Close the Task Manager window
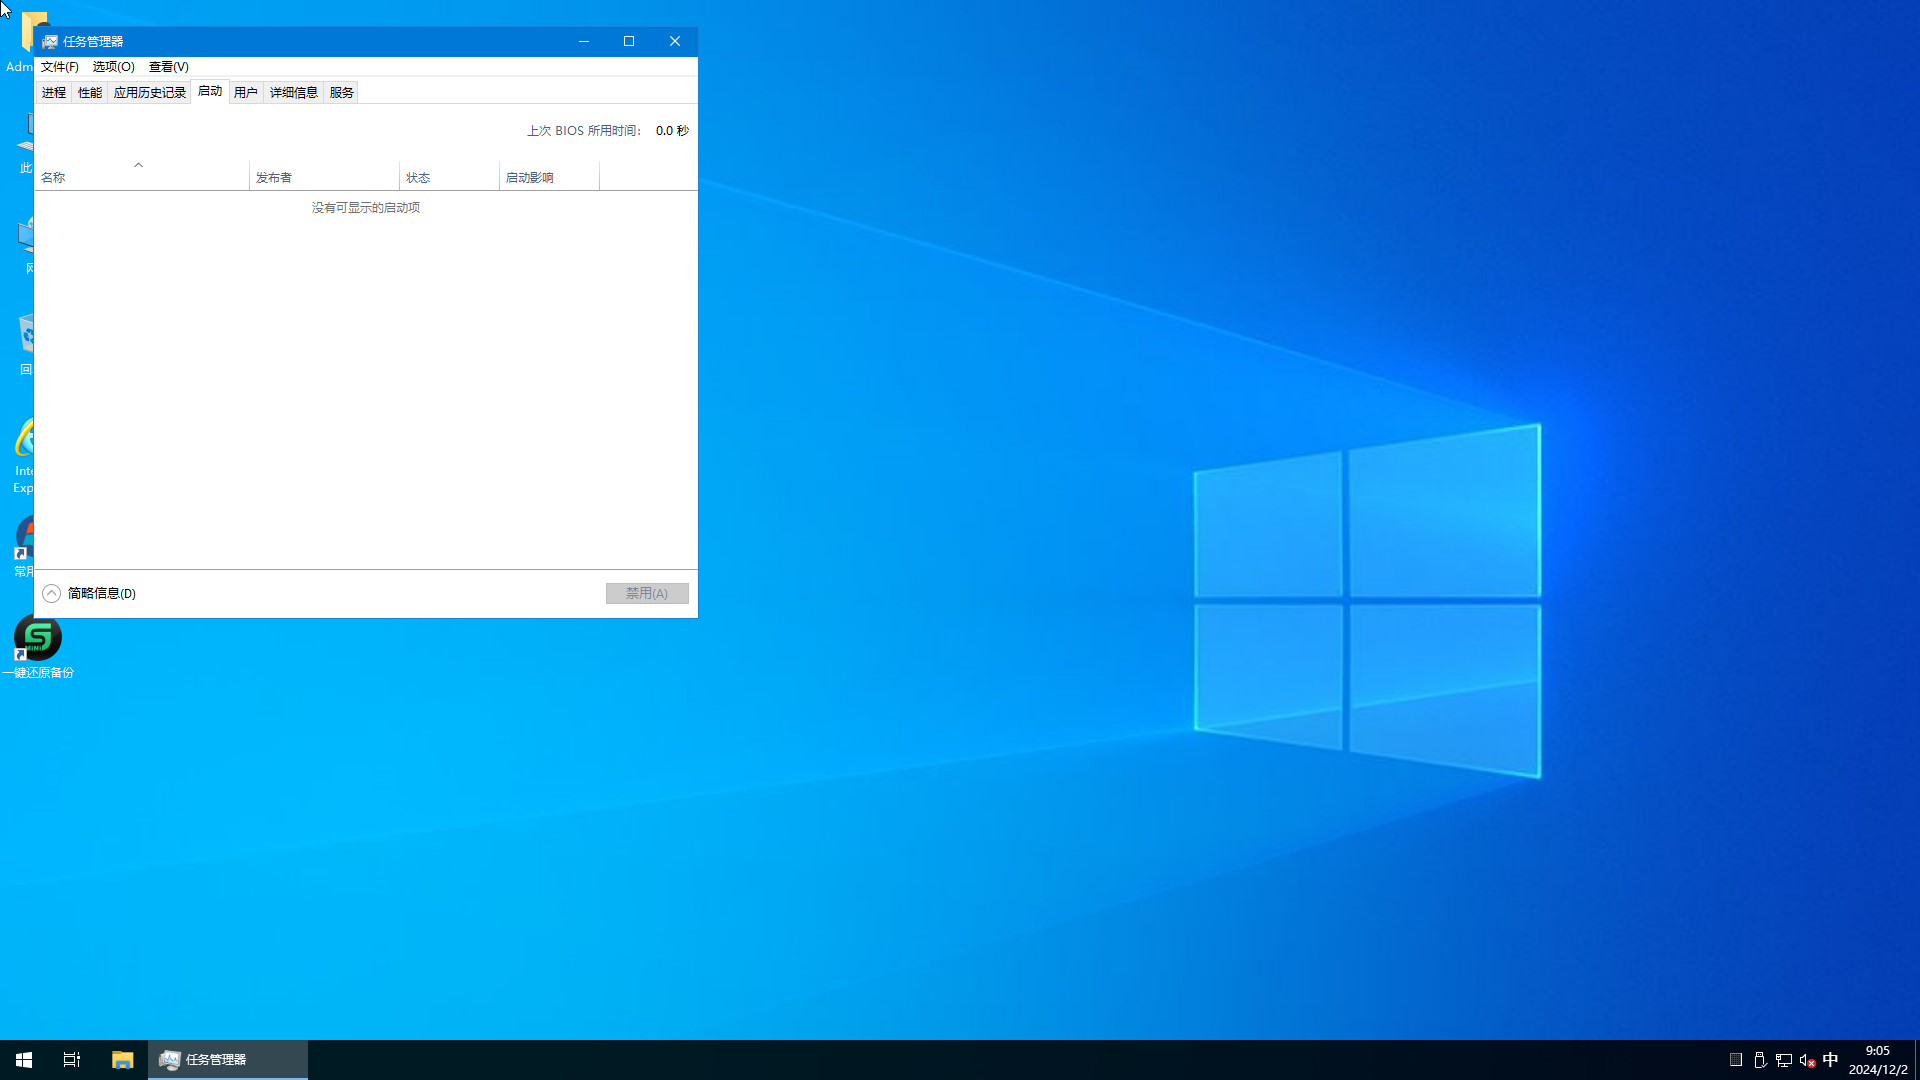Viewport: 1920px width, 1080px height. tap(675, 41)
